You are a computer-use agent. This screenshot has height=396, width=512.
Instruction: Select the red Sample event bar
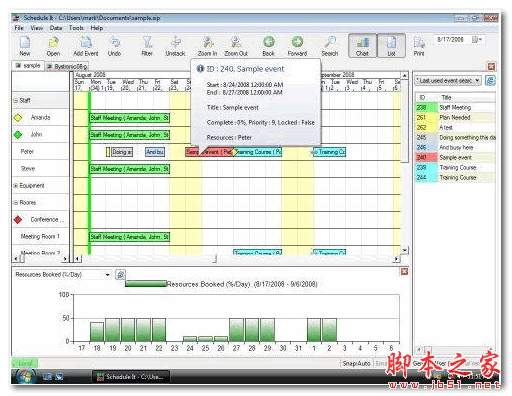pos(209,152)
